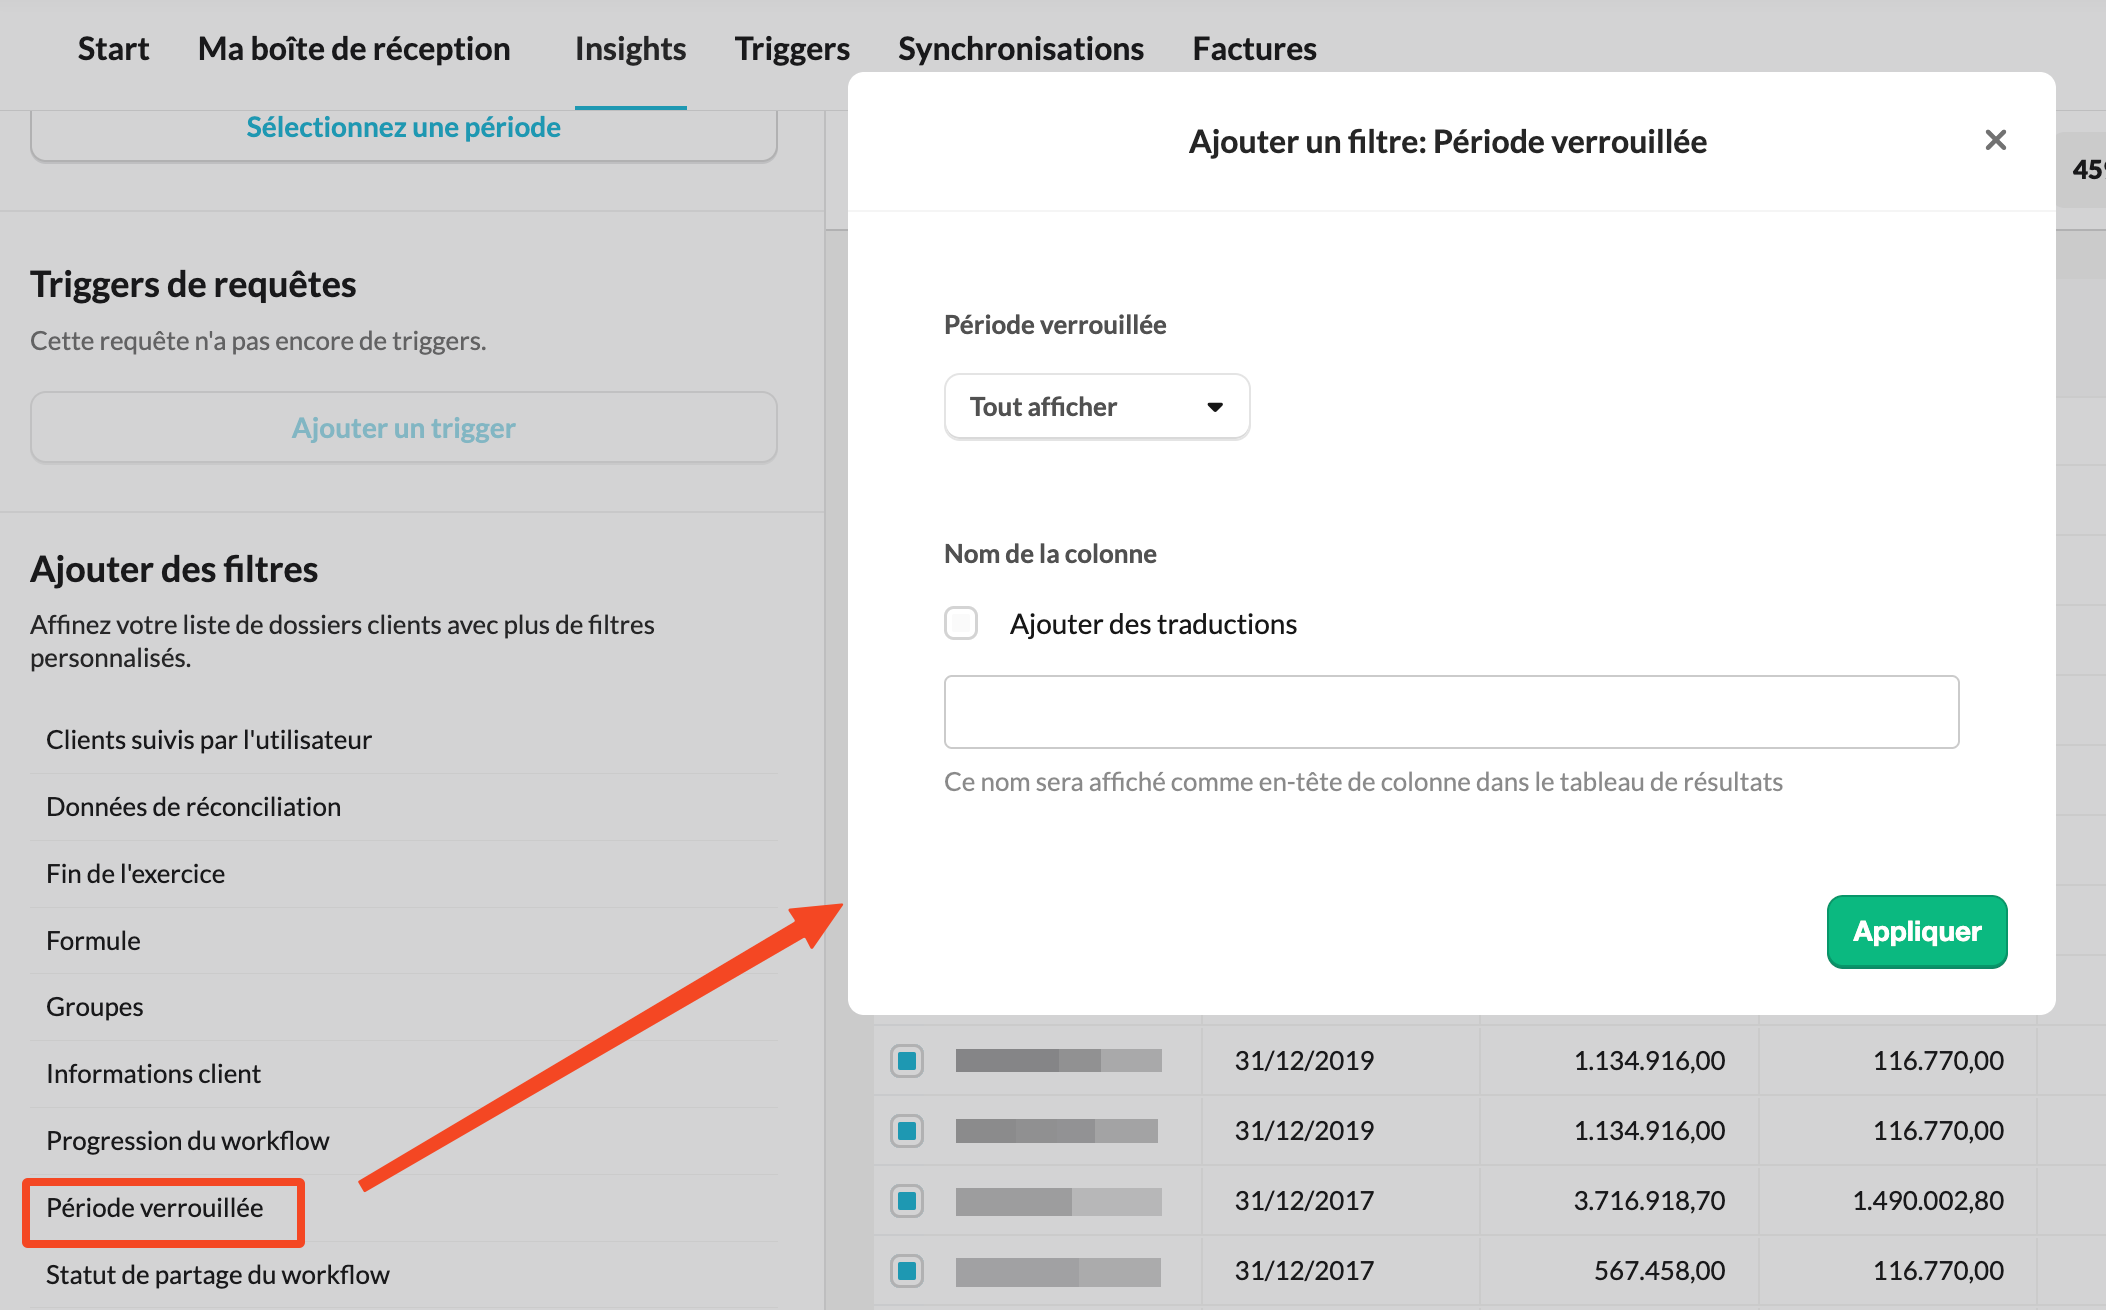This screenshot has width=2106, height=1310.
Task: Click the dropdown caret next to Tout afficher
Action: pos(1215,407)
